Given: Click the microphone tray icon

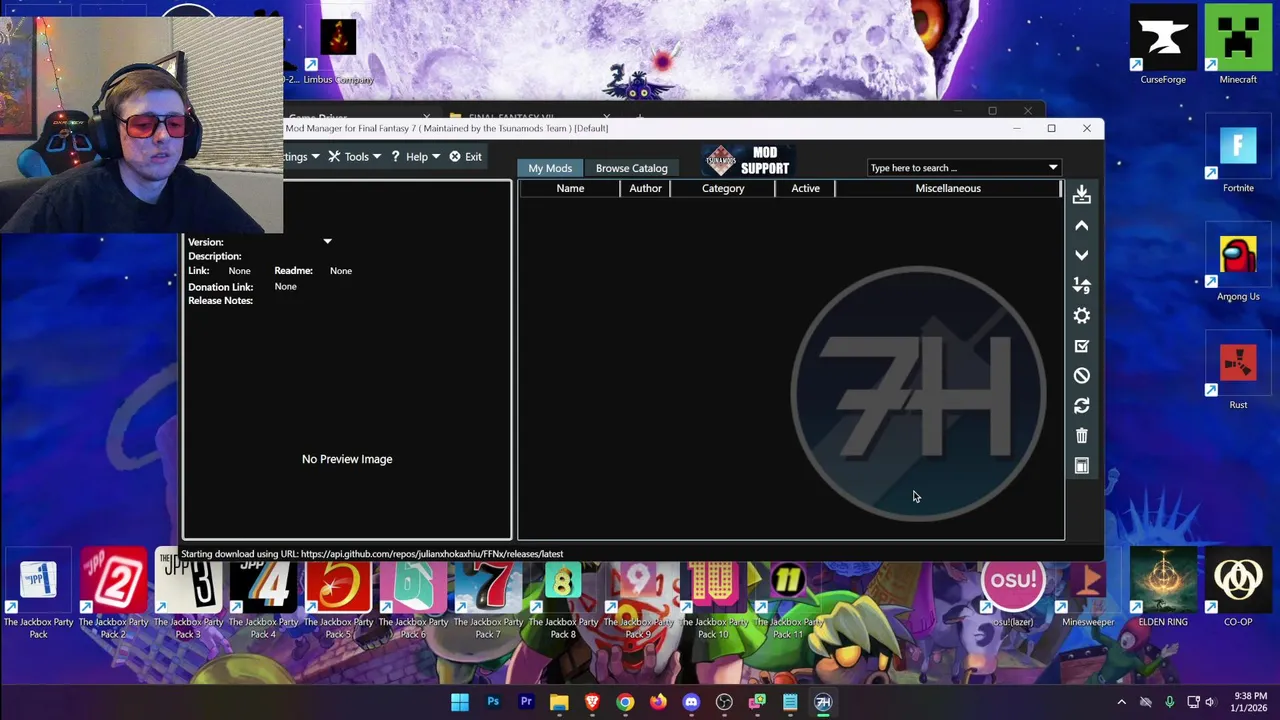Looking at the screenshot, I should [1169, 702].
